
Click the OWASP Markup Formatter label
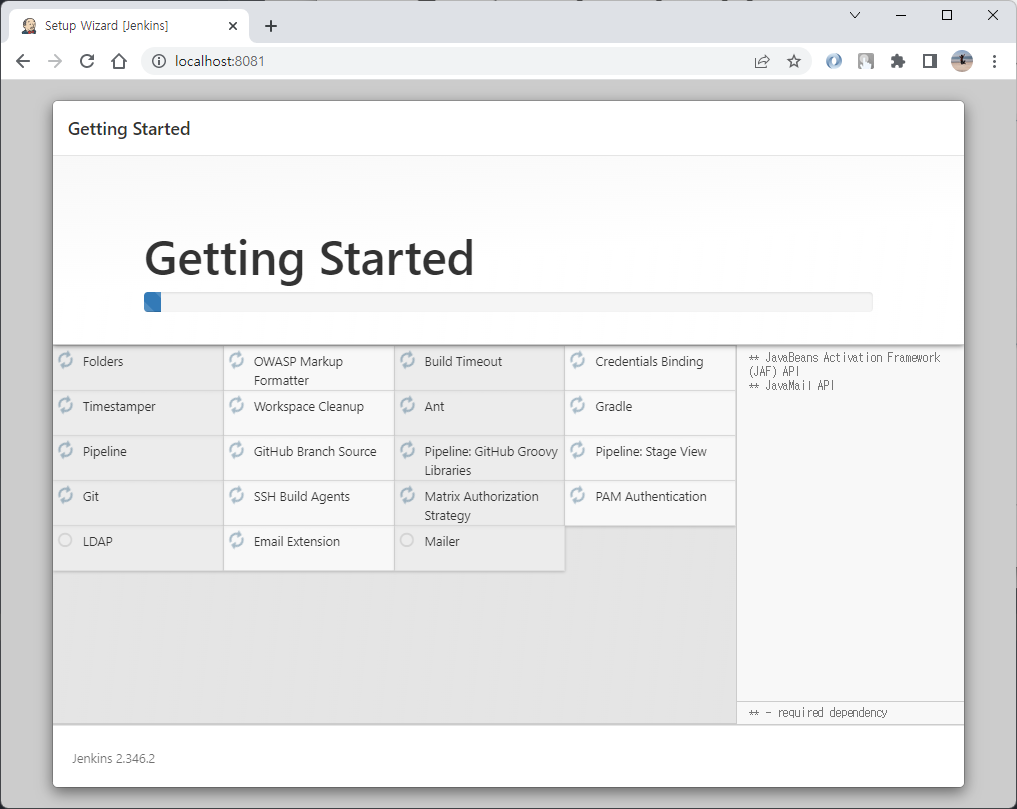pos(298,370)
